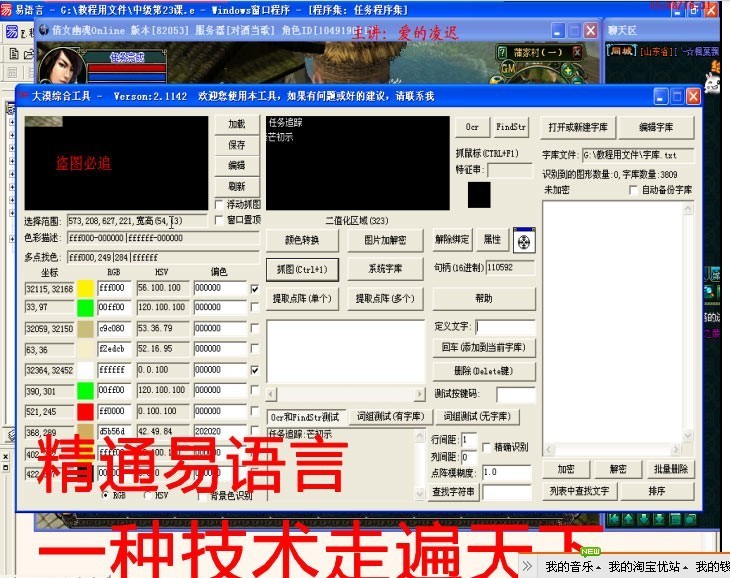
Task: Click the Ocr button
Action: (x=472, y=127)
